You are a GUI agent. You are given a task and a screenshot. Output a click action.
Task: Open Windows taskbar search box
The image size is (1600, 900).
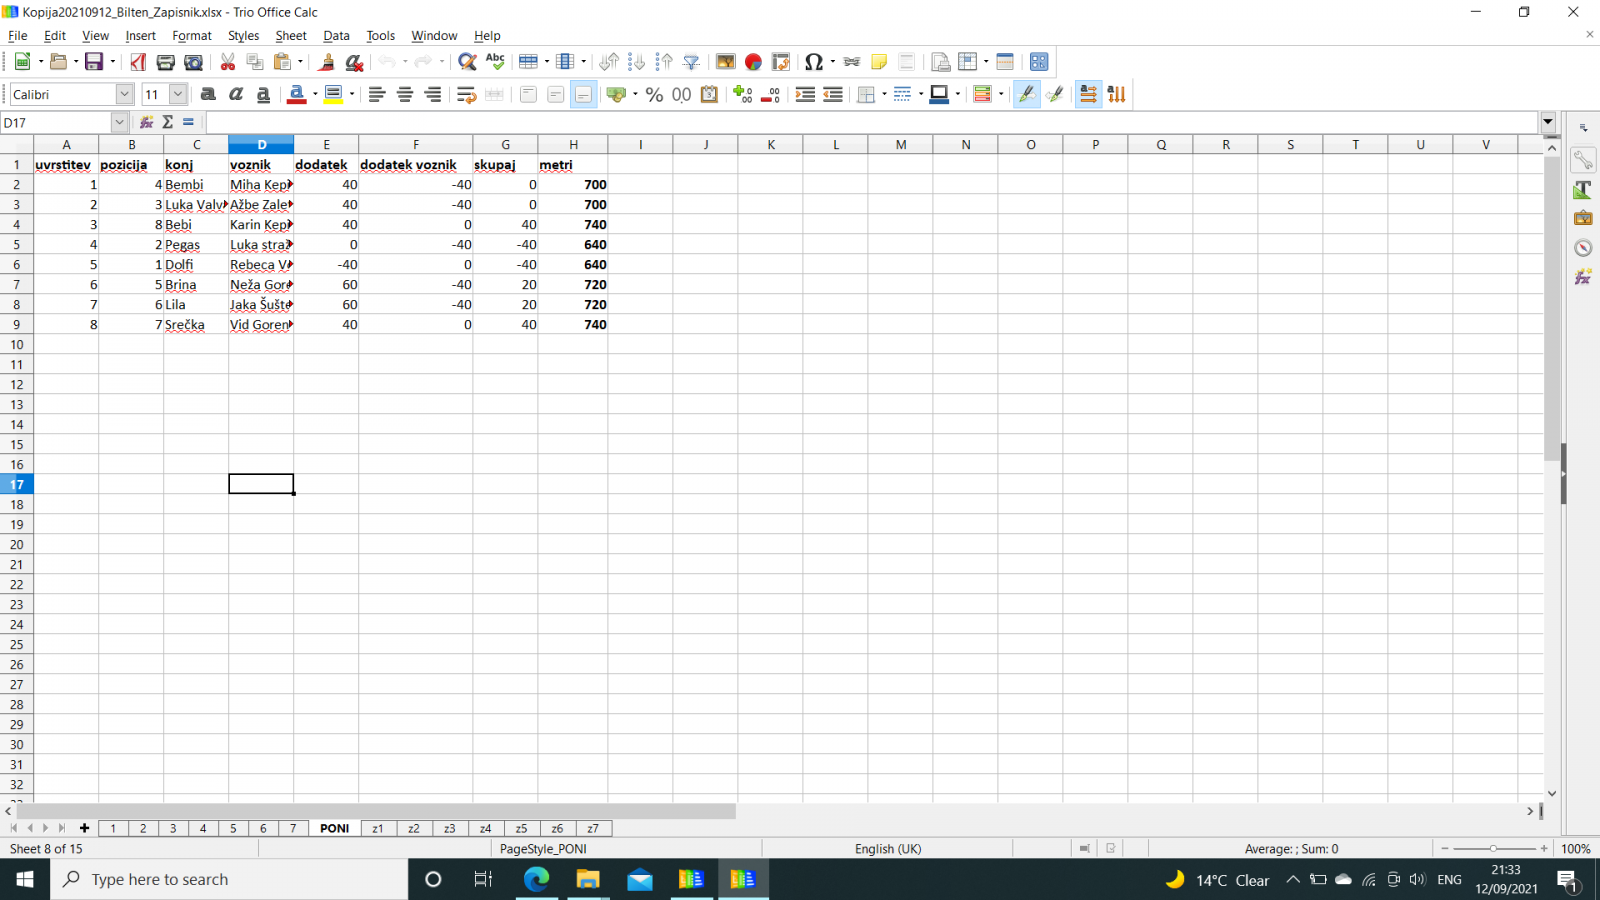(230, 879)
